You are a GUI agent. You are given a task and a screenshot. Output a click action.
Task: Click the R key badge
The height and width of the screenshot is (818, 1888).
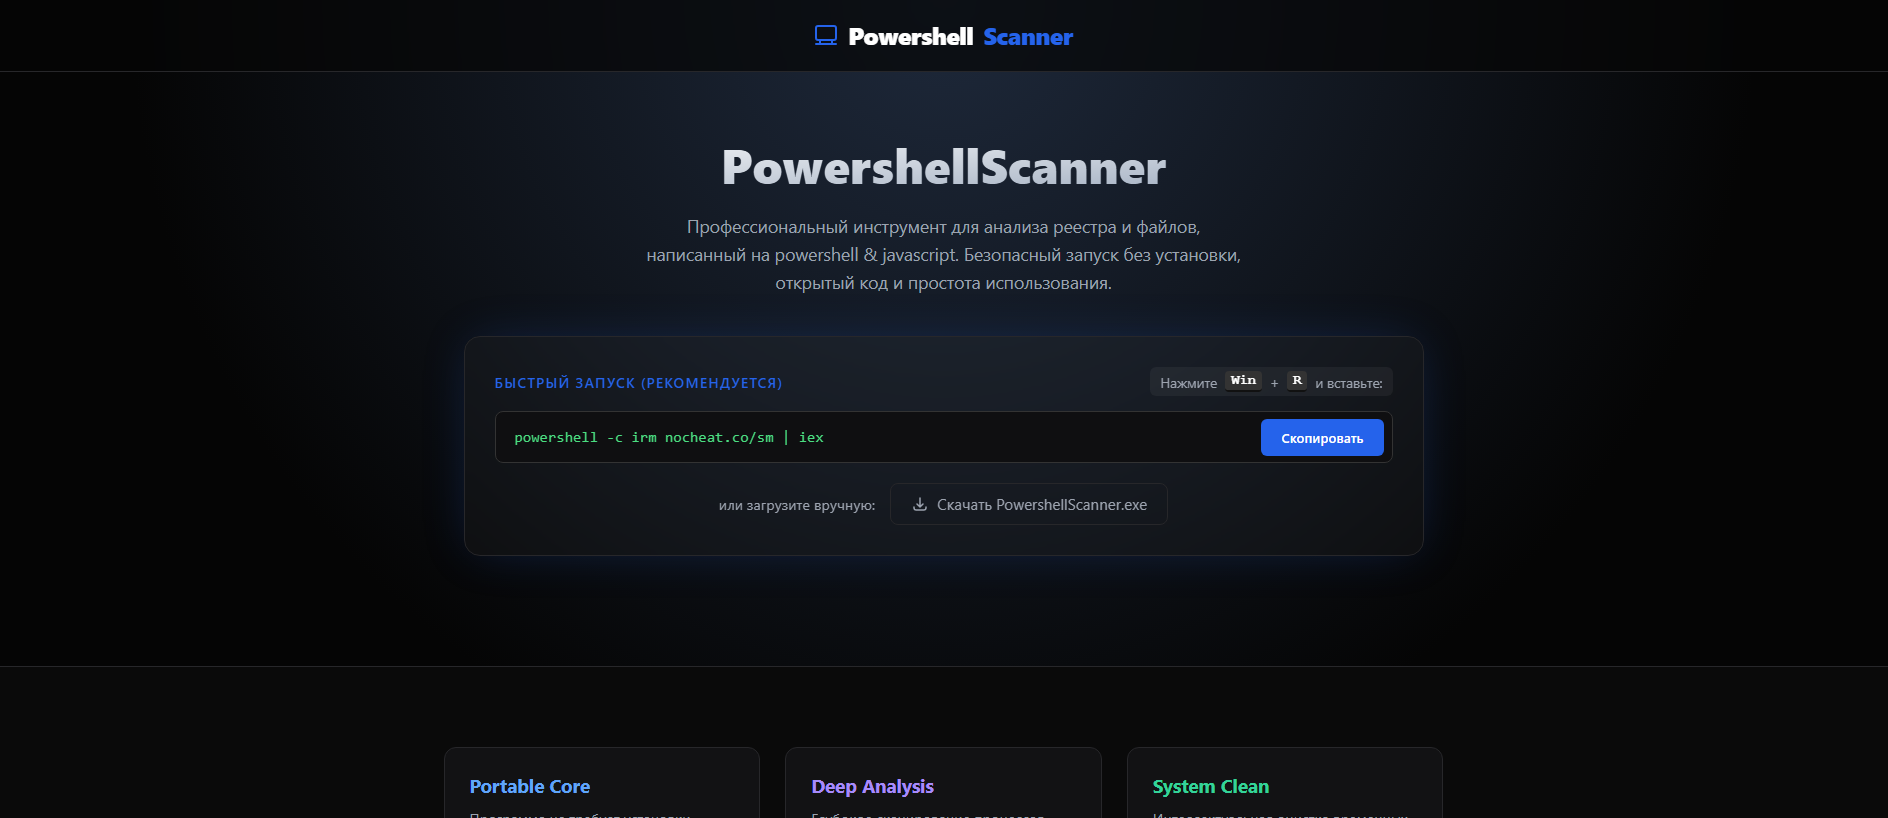point(1297,381)
